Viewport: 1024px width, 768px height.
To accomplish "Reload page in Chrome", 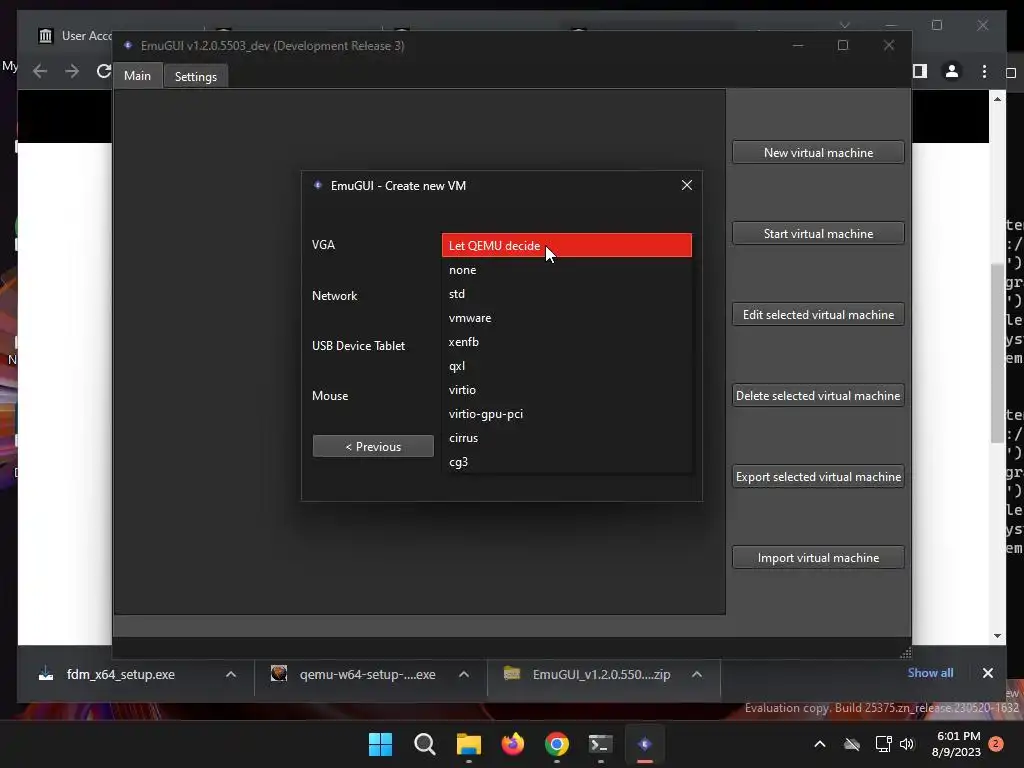I will pyautogui.click(x=103, y=71).
